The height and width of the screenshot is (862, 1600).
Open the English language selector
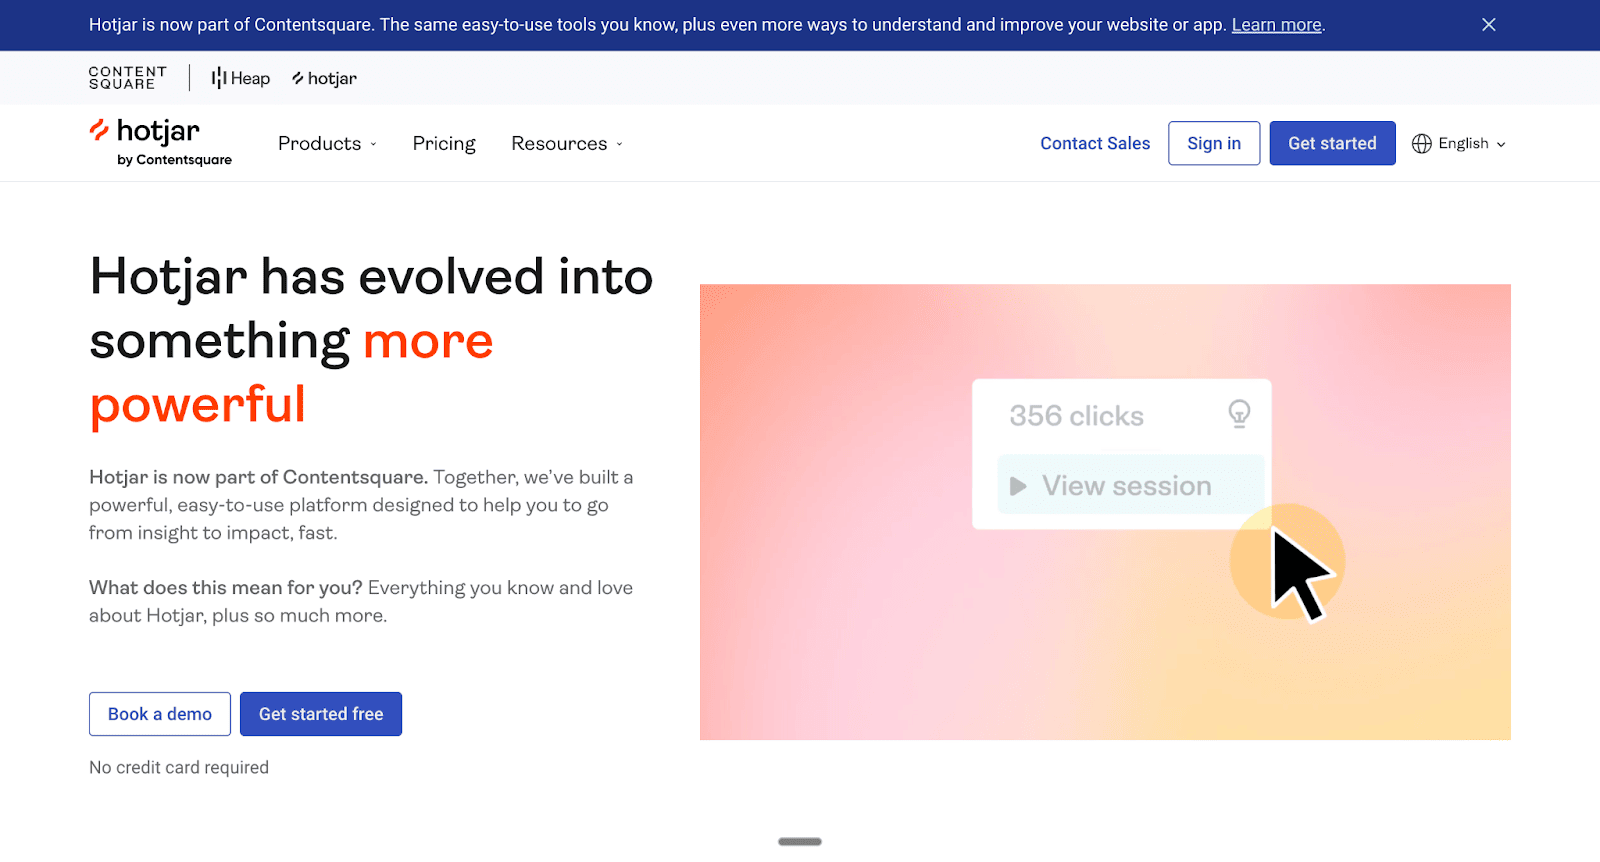[x=1459, y=144]
